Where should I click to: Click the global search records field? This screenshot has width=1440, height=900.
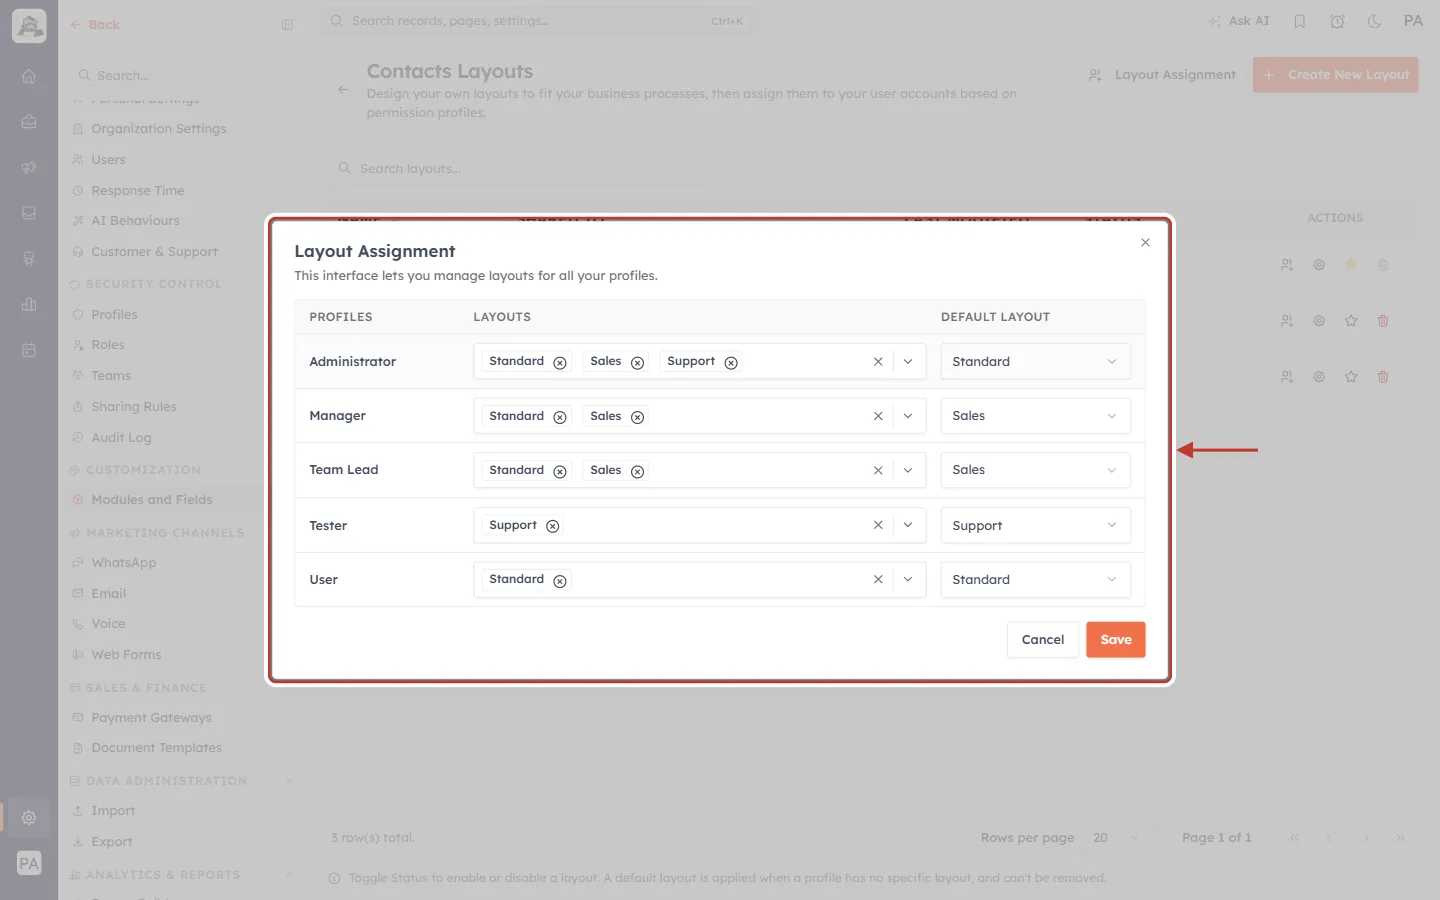pos(540,21)
